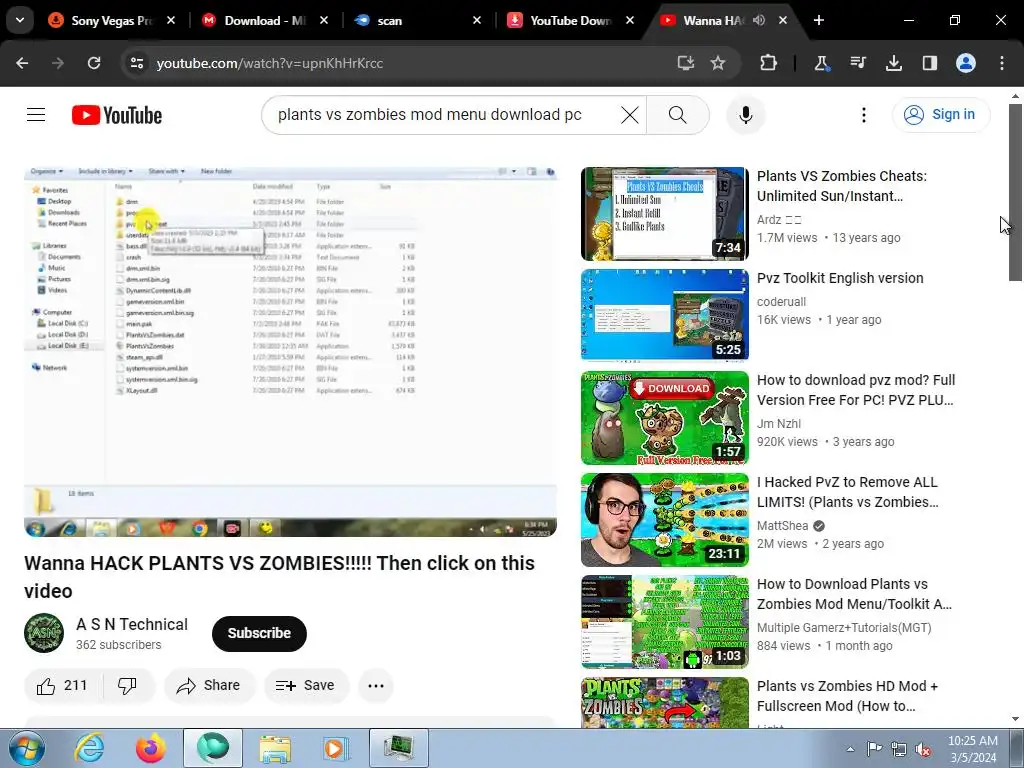The image size is (1024, 768).
Task: Bookmark this page with the star
Action: (718, 63)
